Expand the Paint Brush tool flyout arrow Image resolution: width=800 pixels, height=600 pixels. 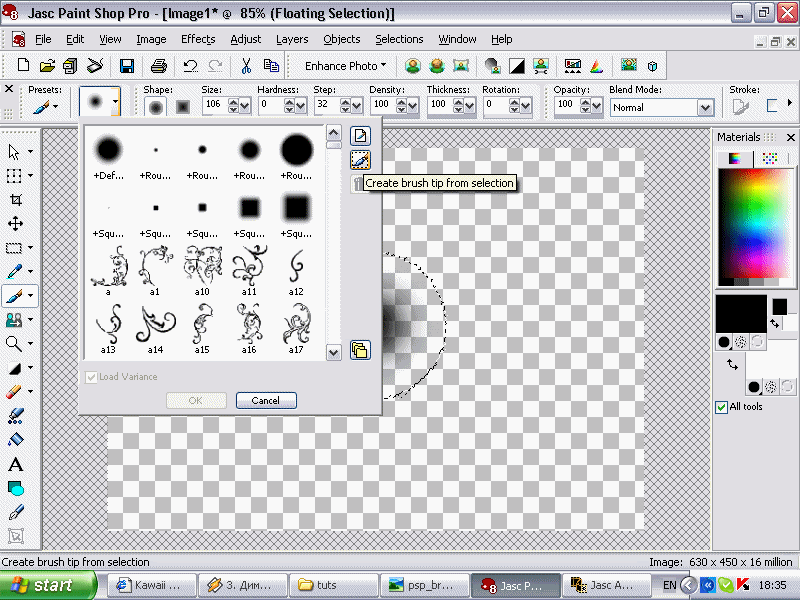click(x=31, y=295)
